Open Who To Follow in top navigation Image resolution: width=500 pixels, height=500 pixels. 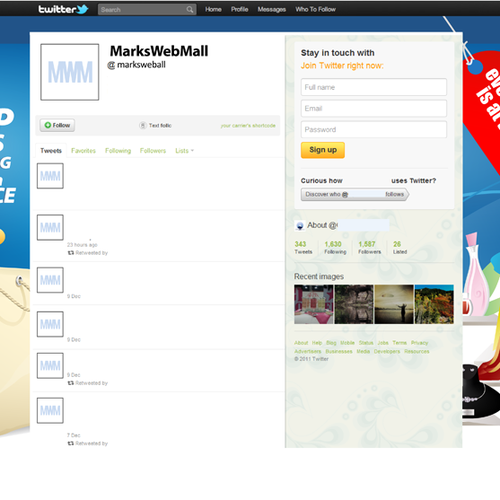tap(315, 9)
